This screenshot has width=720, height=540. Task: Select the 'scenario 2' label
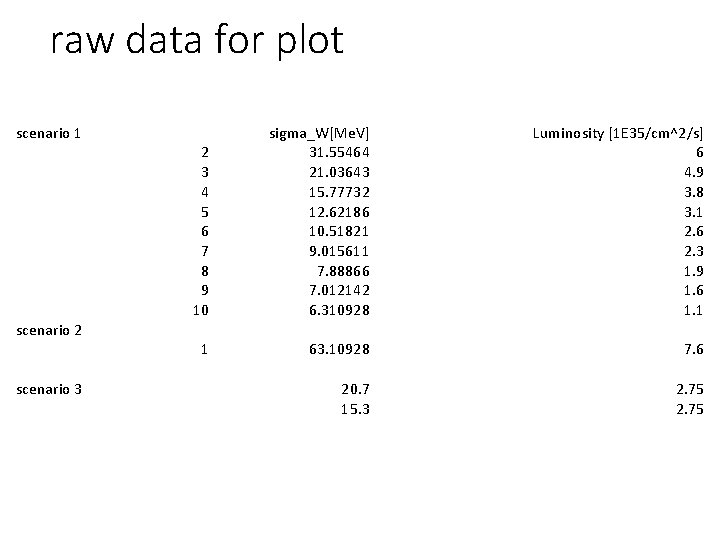point(49,331)
